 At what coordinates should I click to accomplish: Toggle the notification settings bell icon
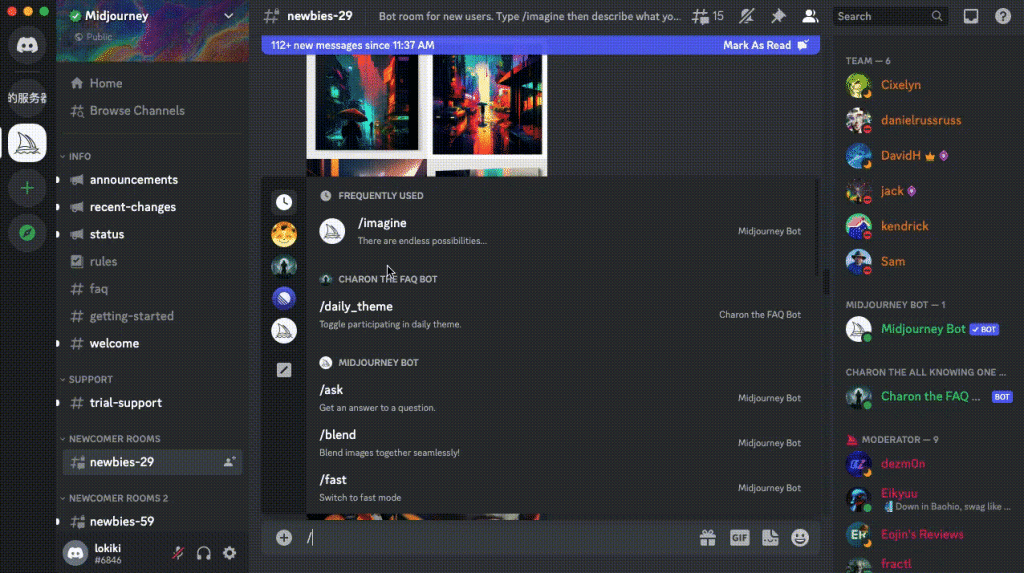pos(746,16)
